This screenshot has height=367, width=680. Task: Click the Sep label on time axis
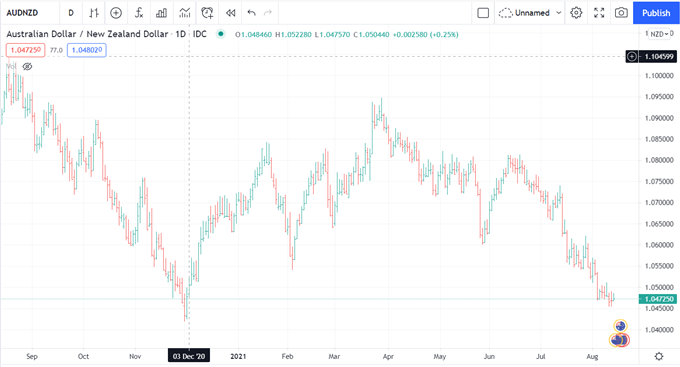click(x=32, y=356)
